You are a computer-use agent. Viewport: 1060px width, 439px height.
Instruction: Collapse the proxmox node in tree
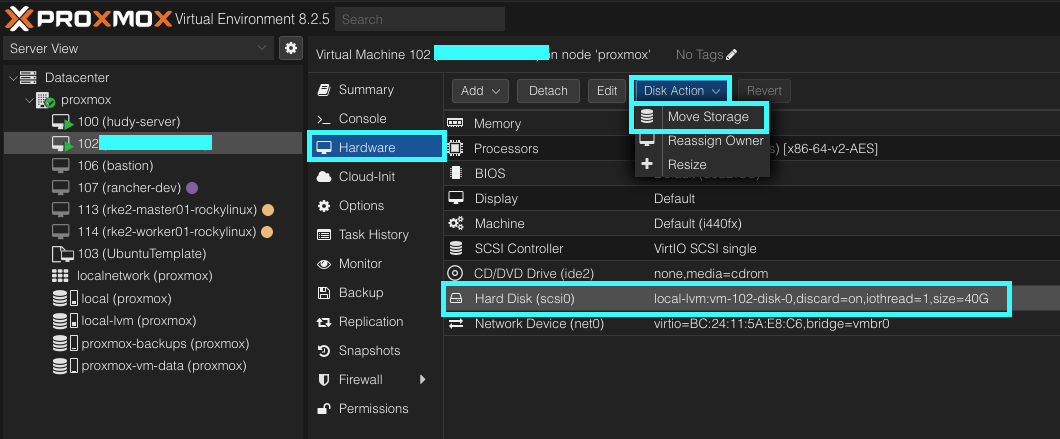coord(27,100)
